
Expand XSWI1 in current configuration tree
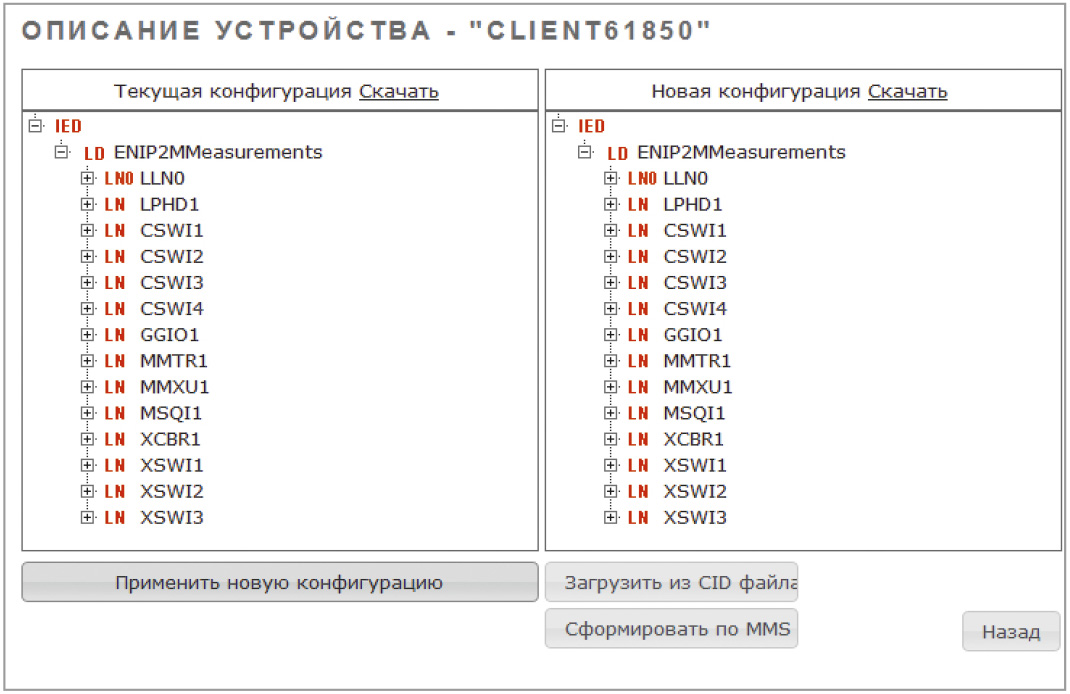click(87, 465)
